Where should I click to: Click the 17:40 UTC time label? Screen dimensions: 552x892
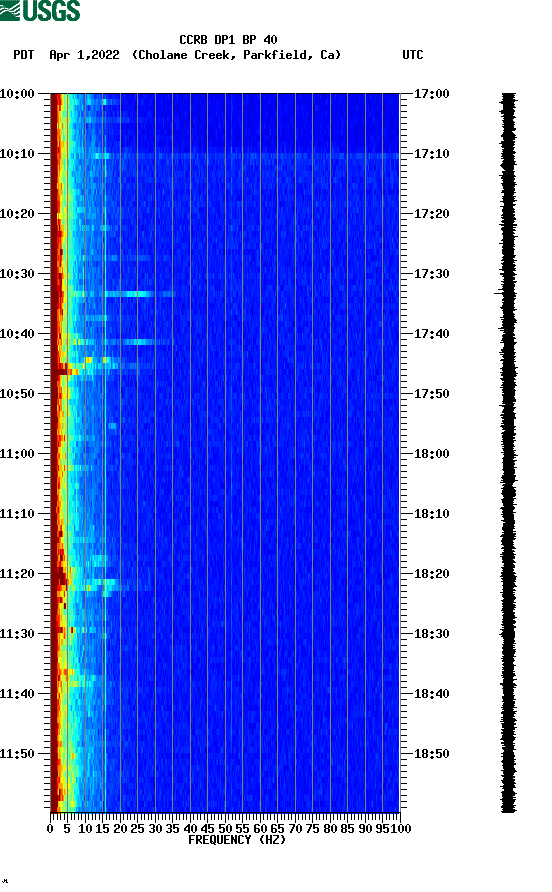[x=431, y=334]
